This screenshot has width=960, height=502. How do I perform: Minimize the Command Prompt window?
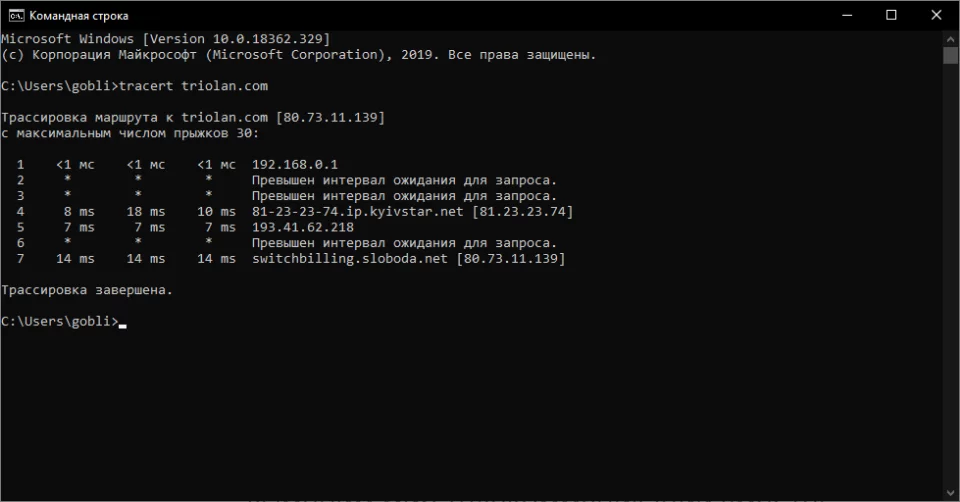tap(845, 15)
